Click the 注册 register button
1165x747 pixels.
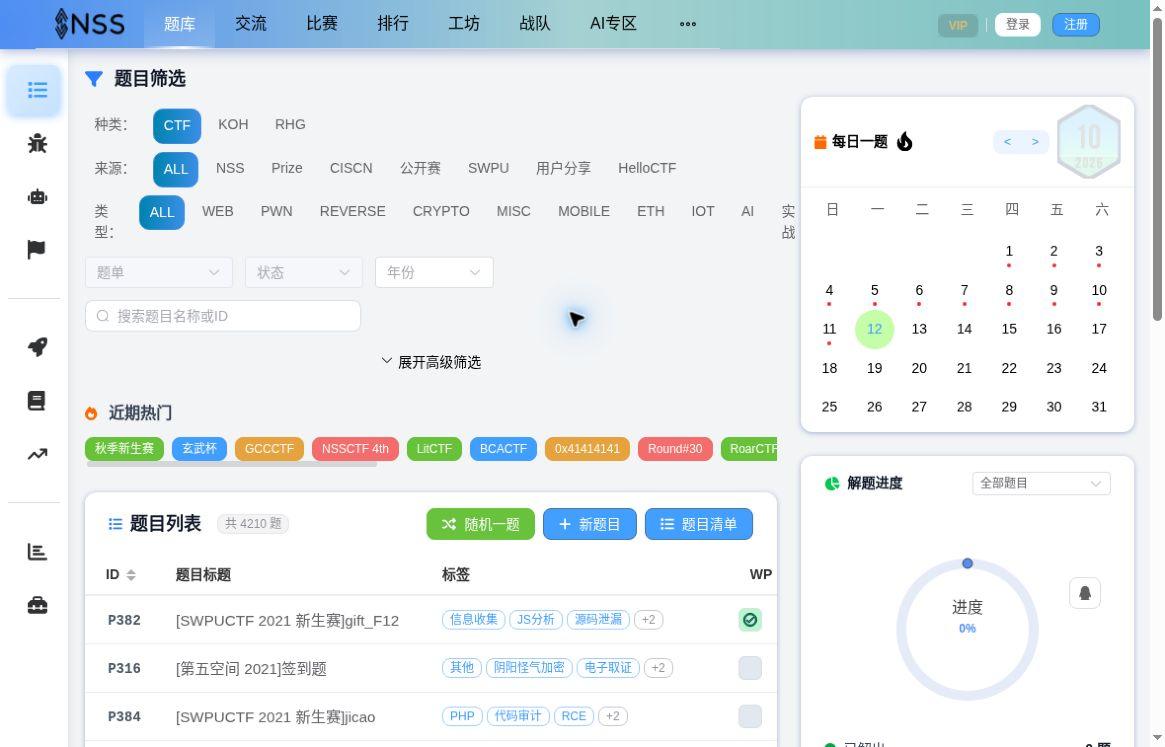pyautogui.click(x=1076, y=25)
